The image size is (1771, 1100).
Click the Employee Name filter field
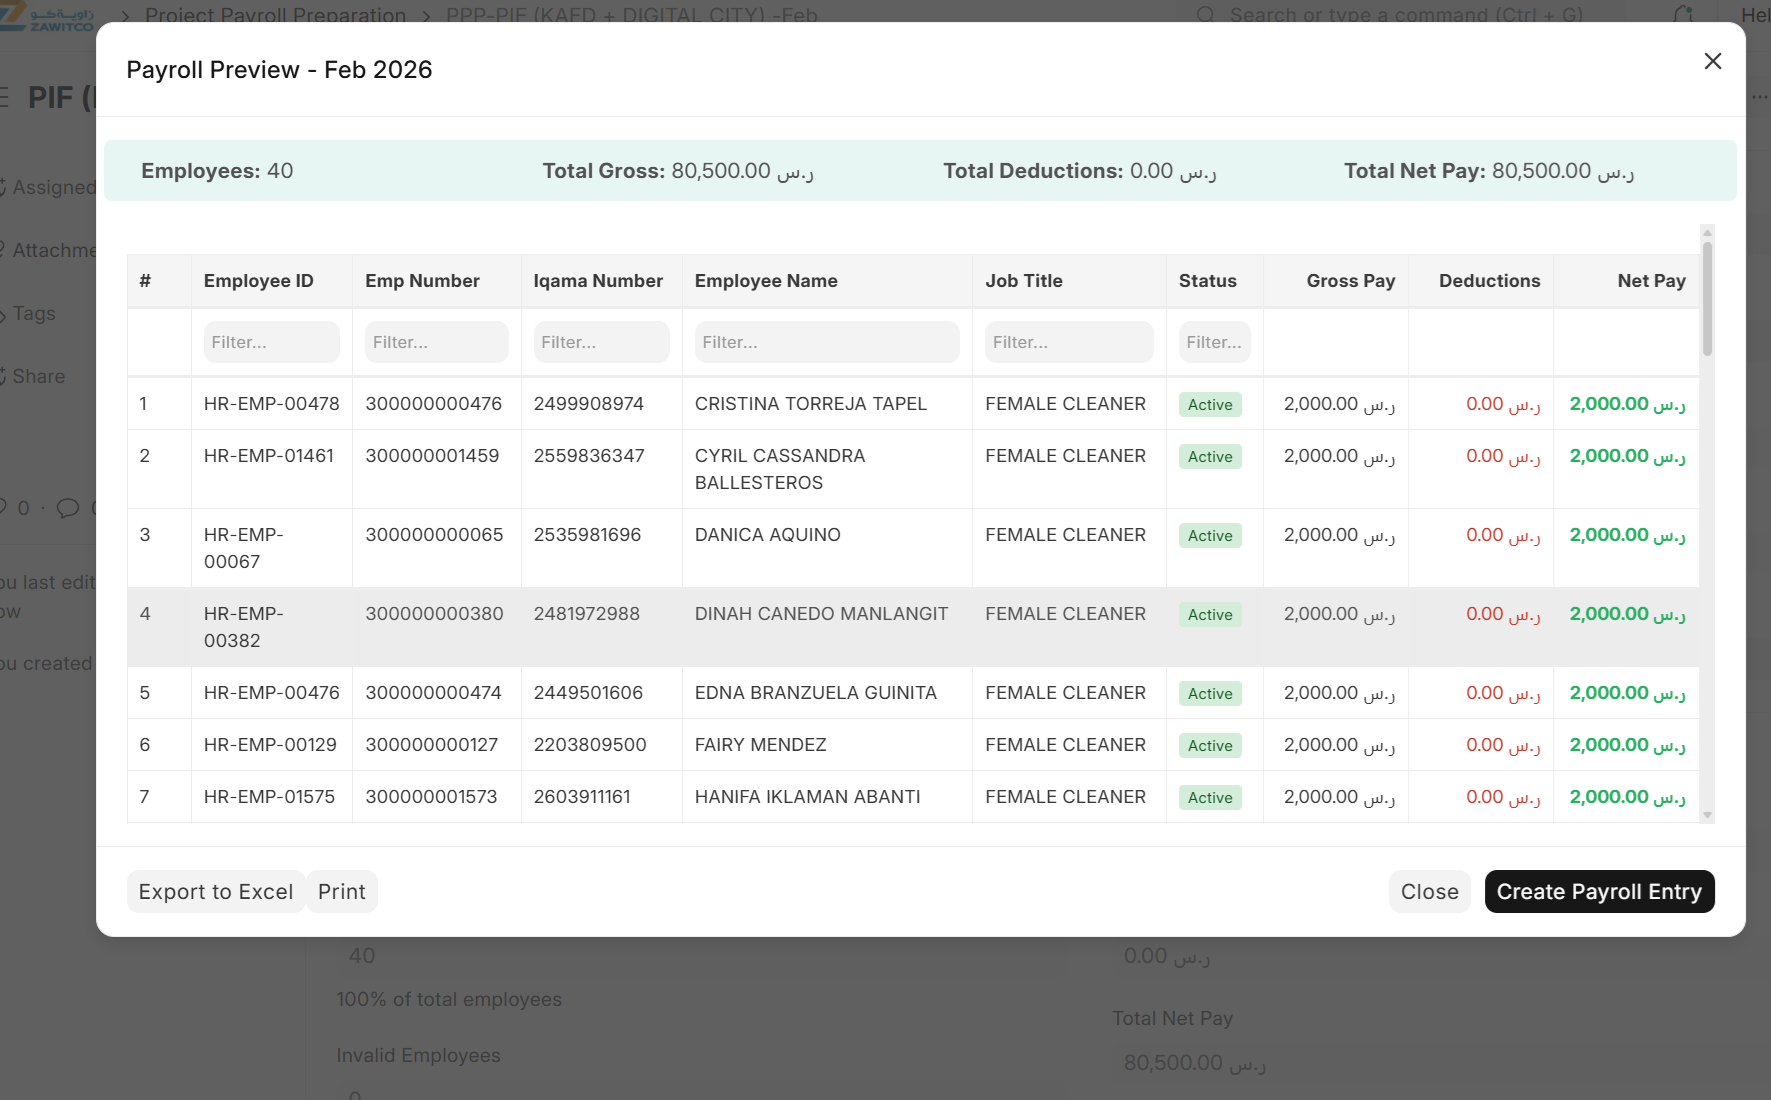pyautogui.click(x=826, y=342)
